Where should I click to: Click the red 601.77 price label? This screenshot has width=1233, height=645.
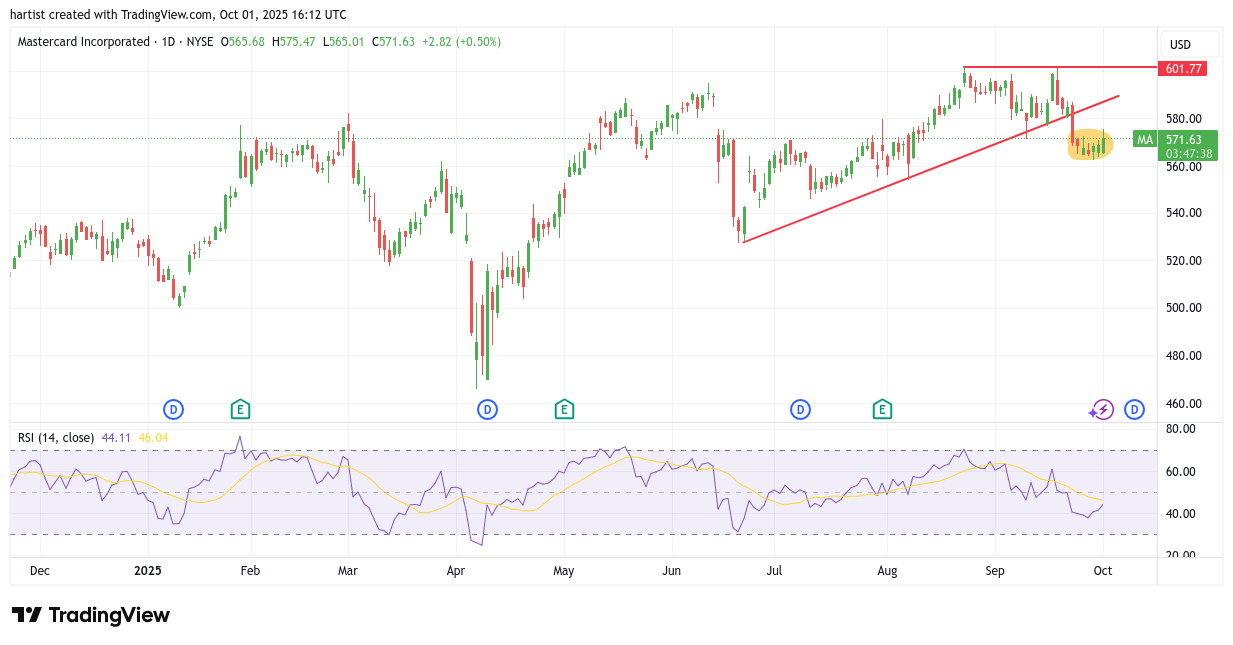tap(1181, 69)
